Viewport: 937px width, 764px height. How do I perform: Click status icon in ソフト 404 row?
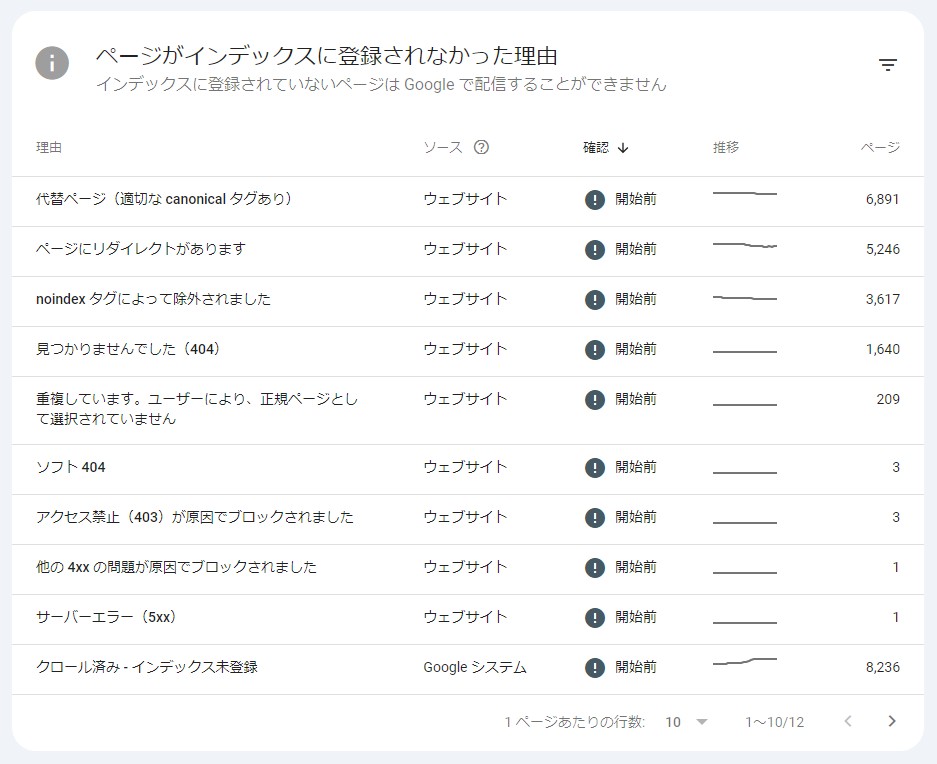595,467
